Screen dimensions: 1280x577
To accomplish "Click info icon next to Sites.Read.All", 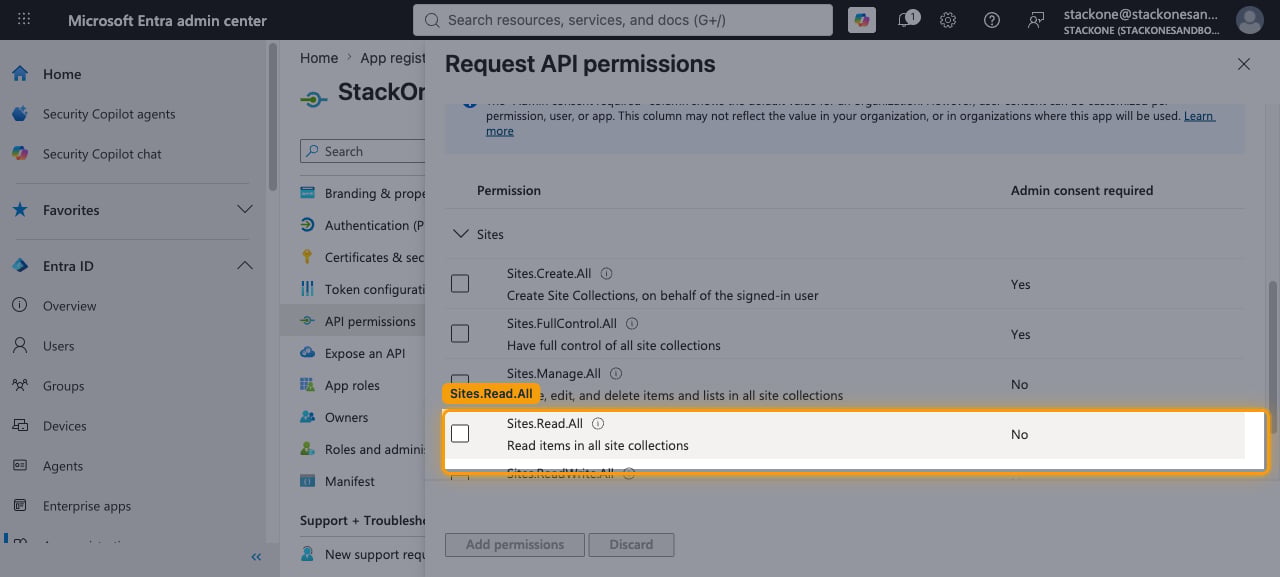I will [598, 423].
